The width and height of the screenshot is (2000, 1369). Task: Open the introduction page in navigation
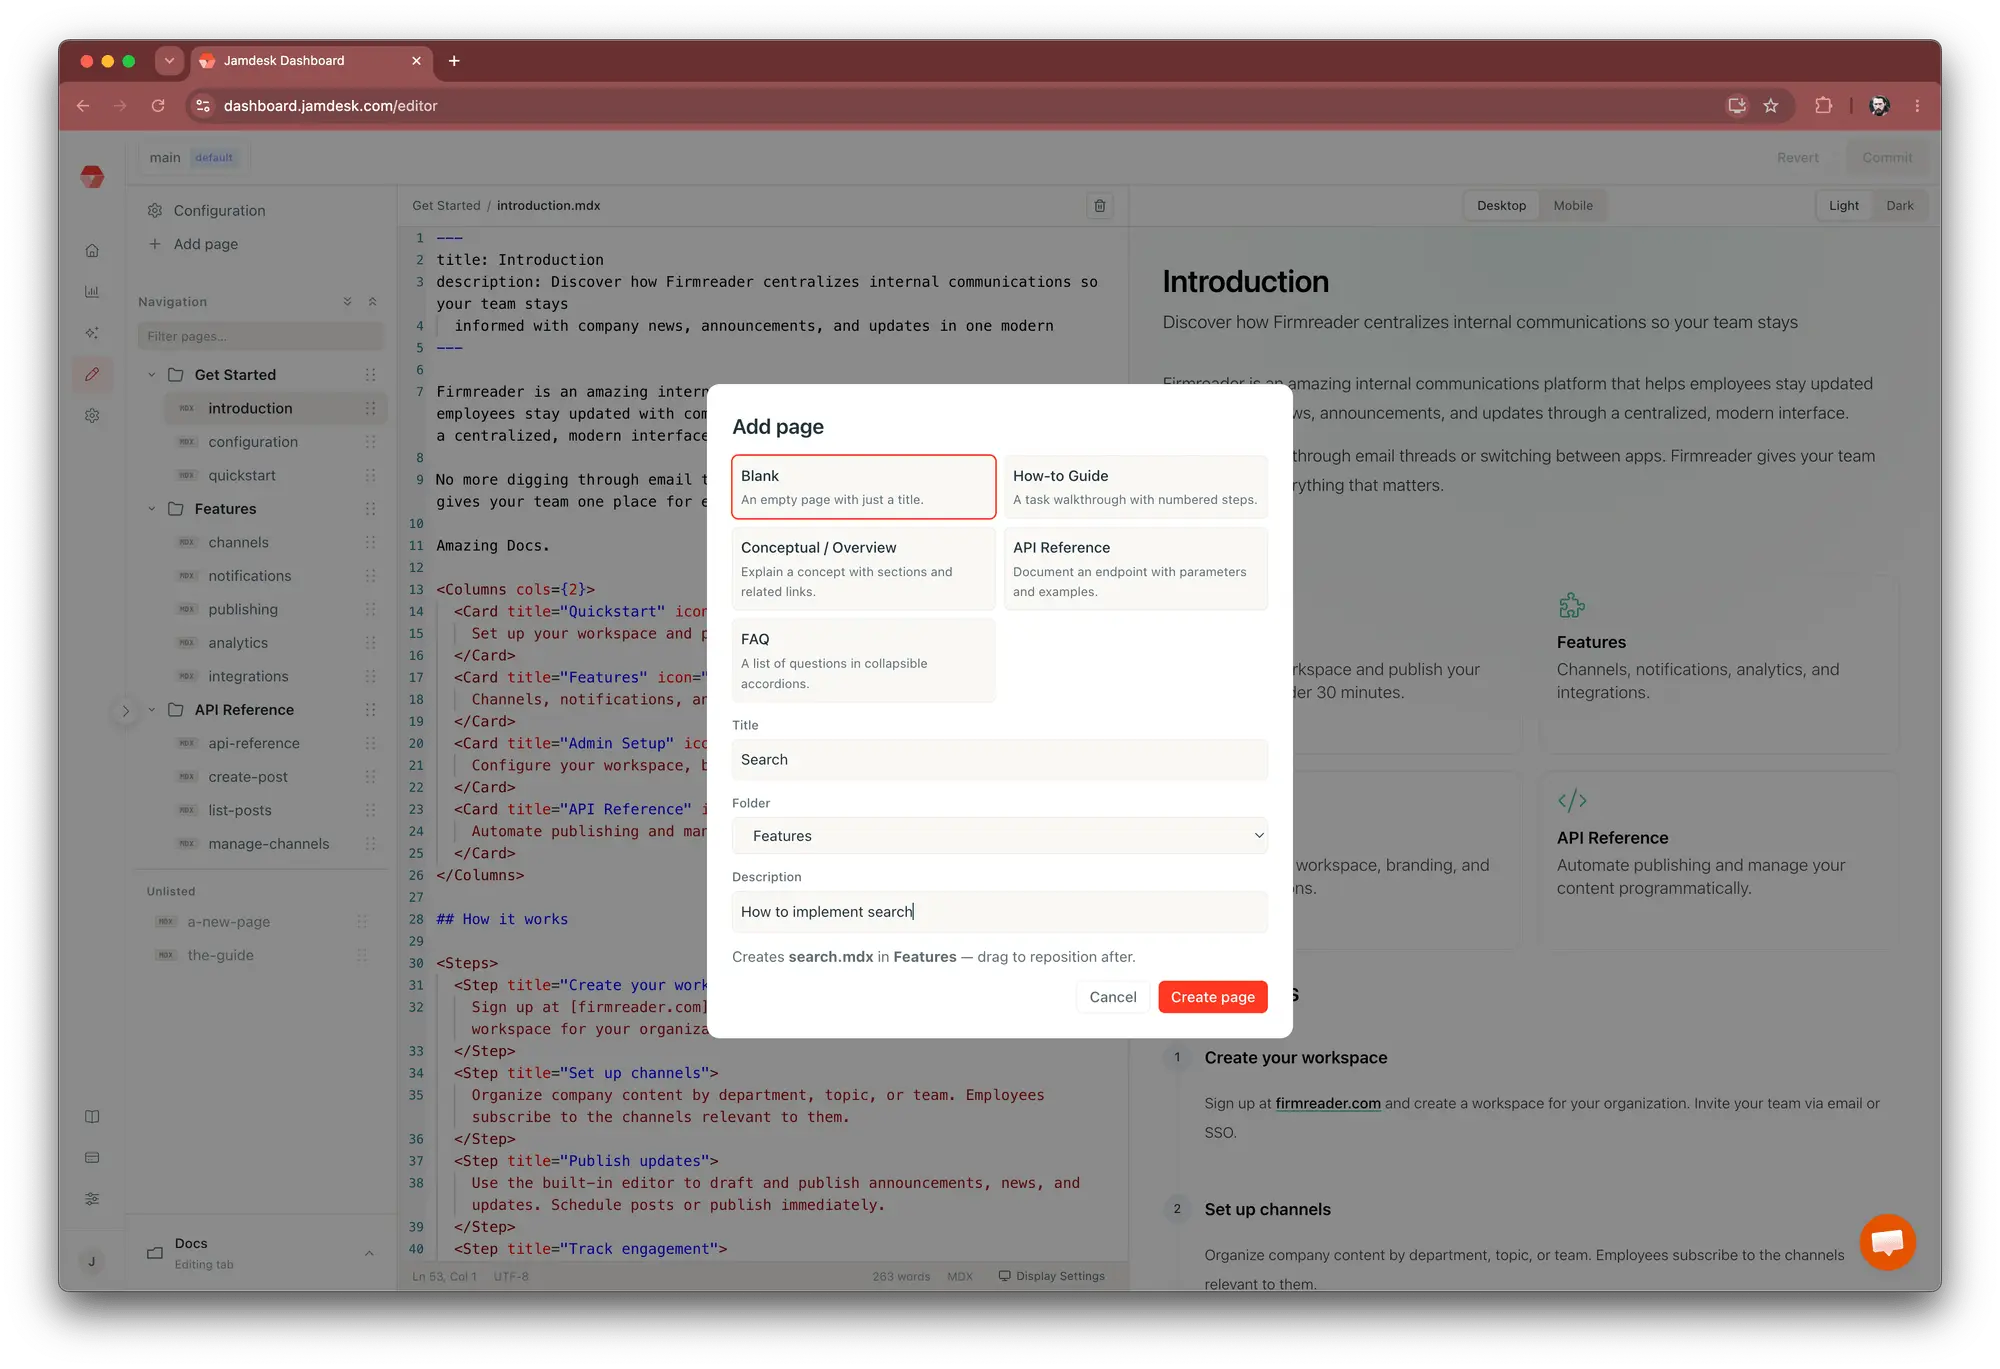[275, 408]
